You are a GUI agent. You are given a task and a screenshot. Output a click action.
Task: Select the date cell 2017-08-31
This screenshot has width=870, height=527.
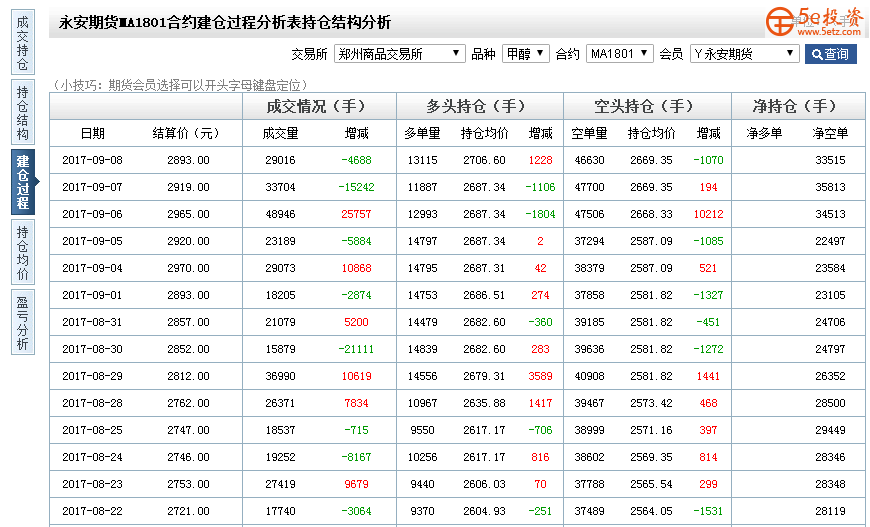(92, 322)
